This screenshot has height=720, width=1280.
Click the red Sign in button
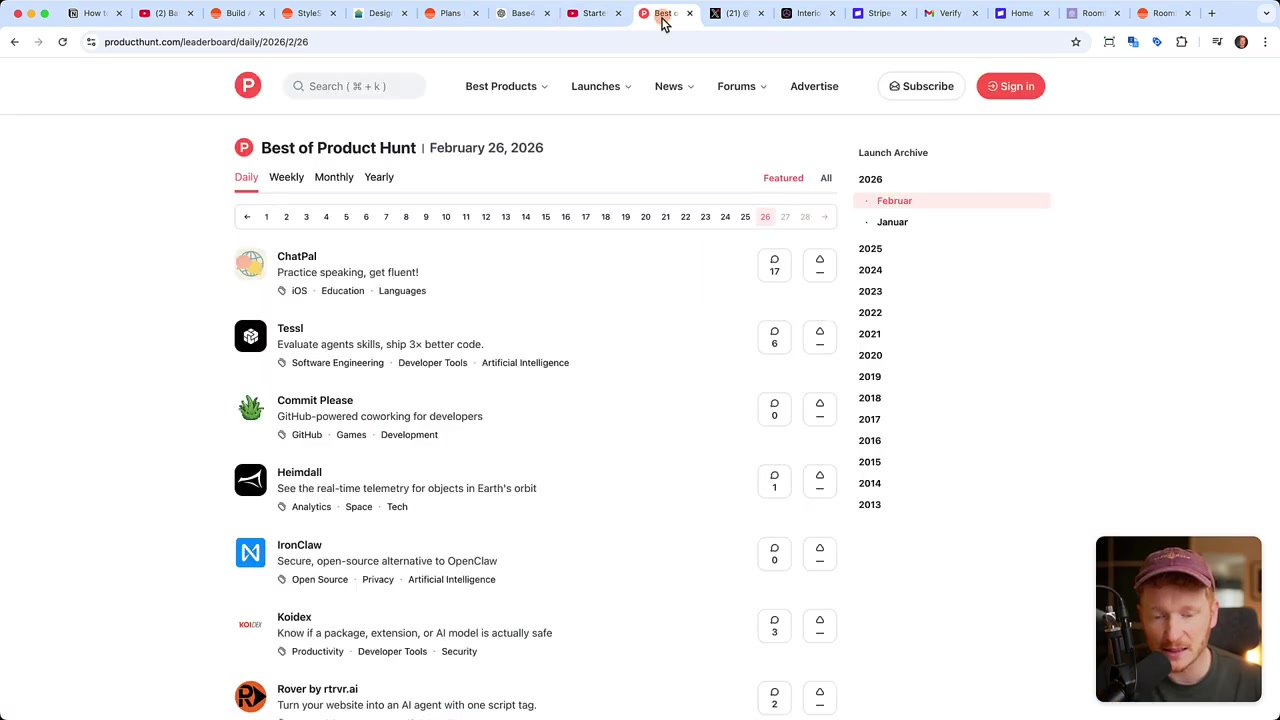pos(1010,86)
